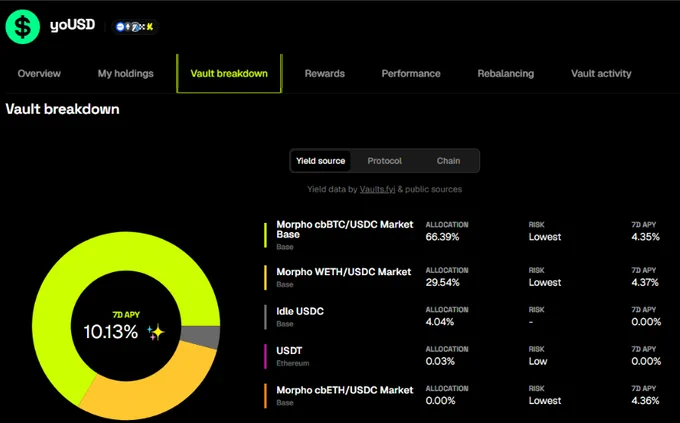Image resolution: width=680 pixels, height=423 pixels.
Task: Click the sparkle icon beside 10.13%
Action: [x=156, y=332]
